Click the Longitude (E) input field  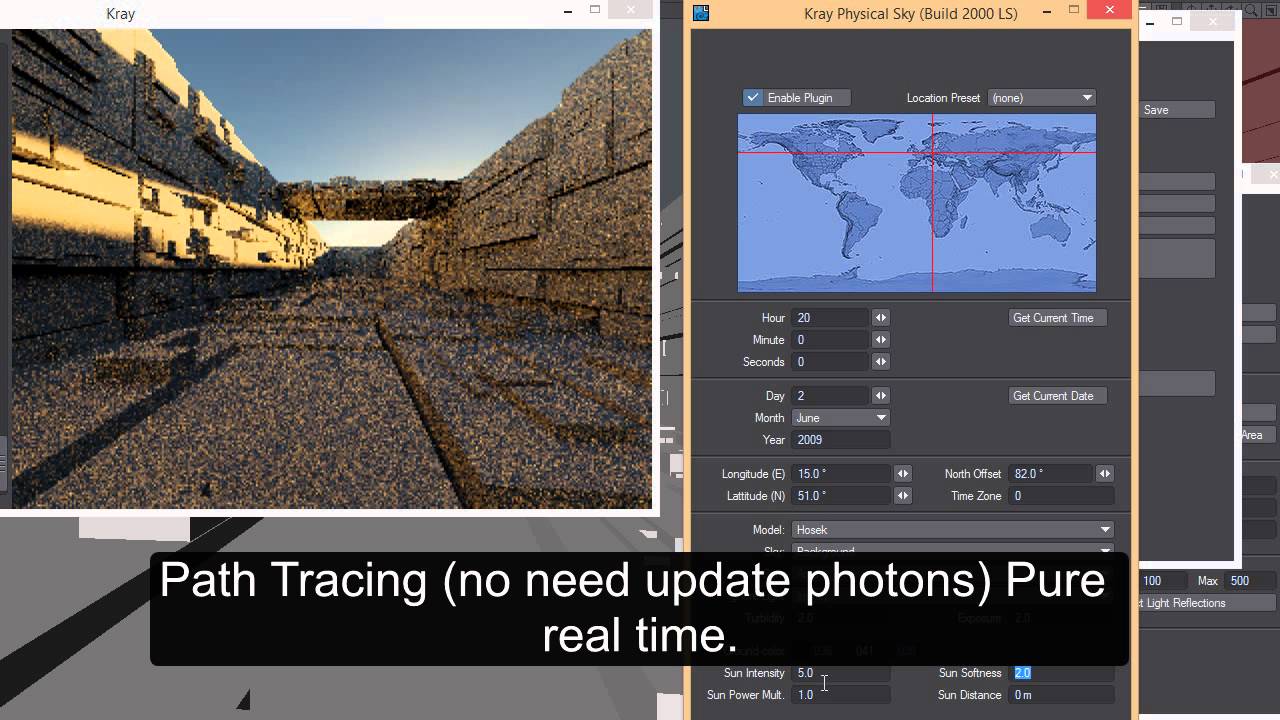coord(841,474)
